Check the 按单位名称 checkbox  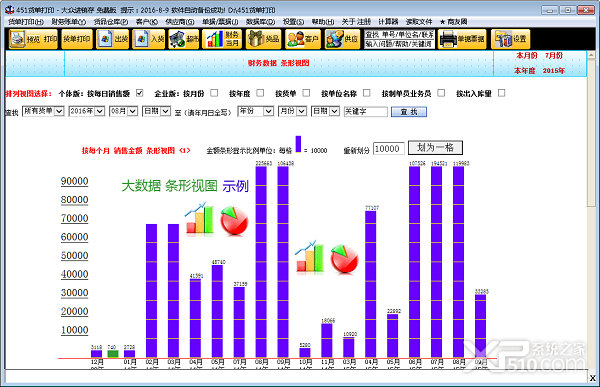(x=367, y=93)
